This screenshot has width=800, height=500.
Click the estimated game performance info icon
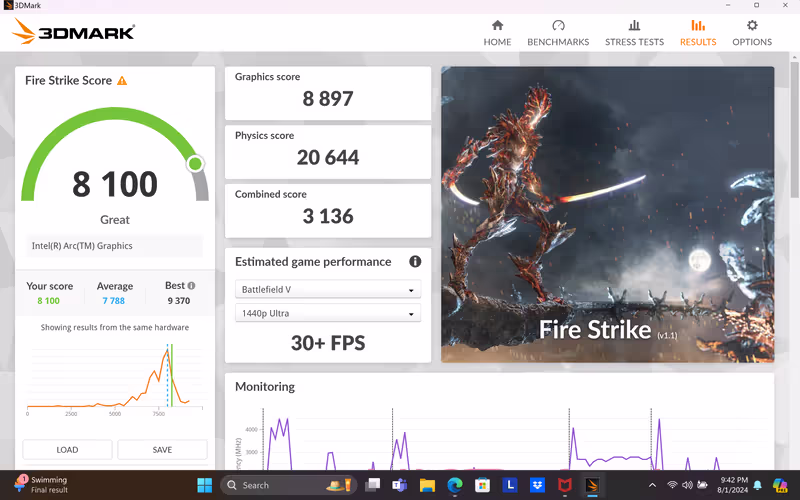tap(415, 262)
